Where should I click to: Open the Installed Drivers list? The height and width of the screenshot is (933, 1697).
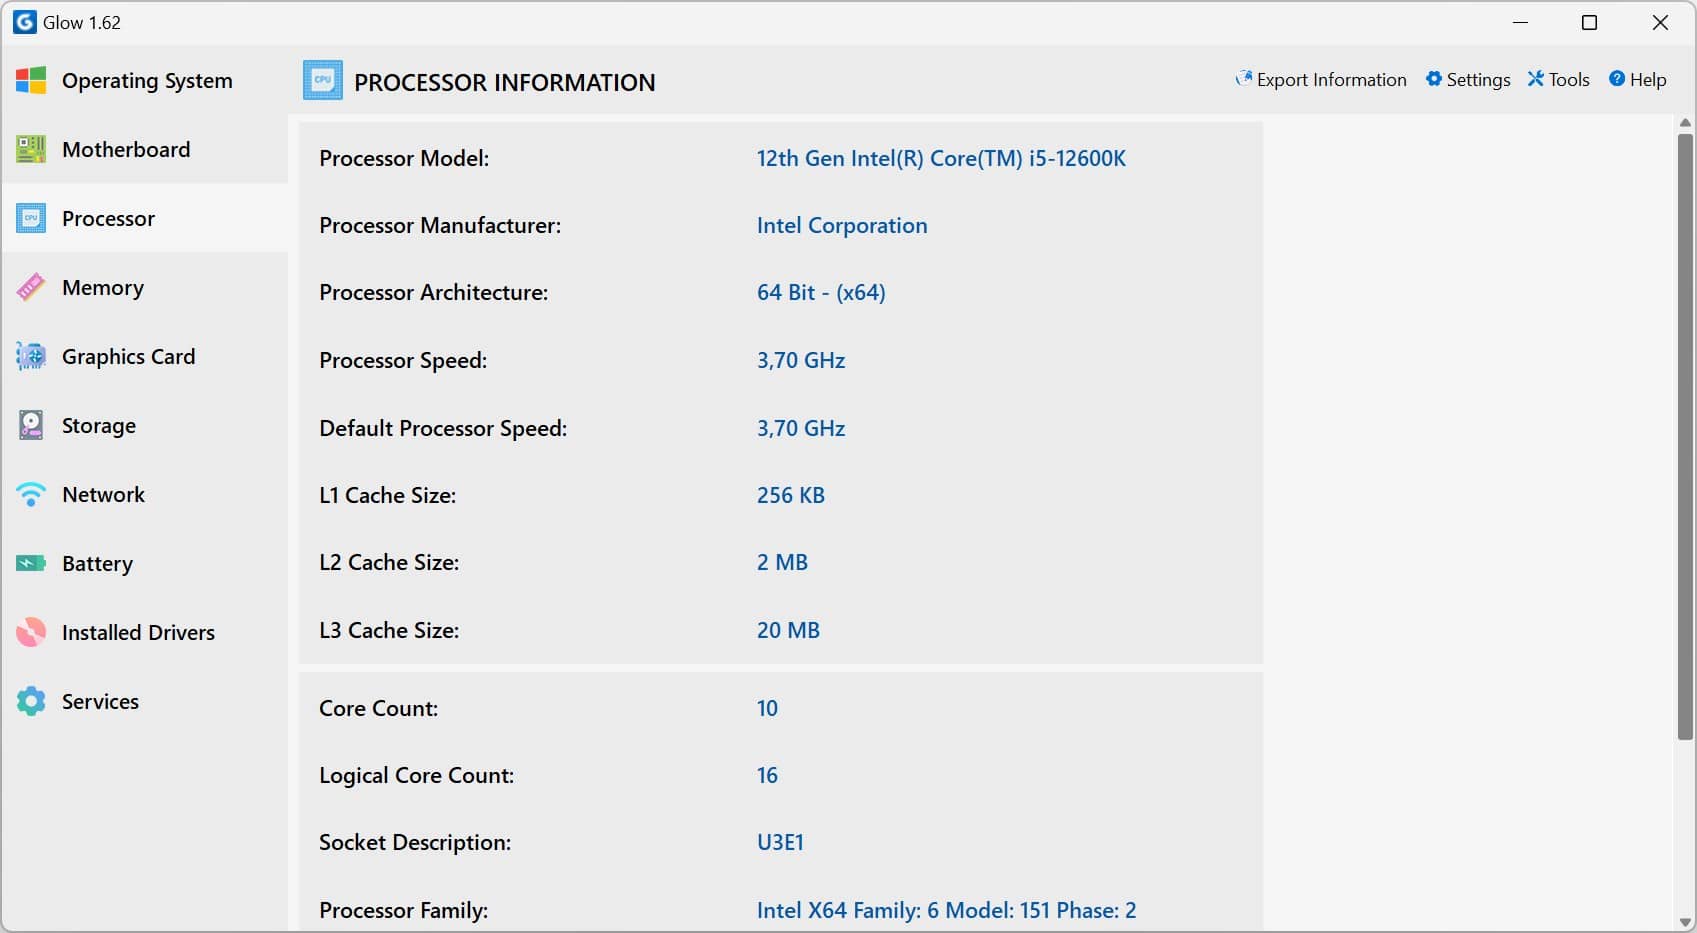click(x=145, y=633)
